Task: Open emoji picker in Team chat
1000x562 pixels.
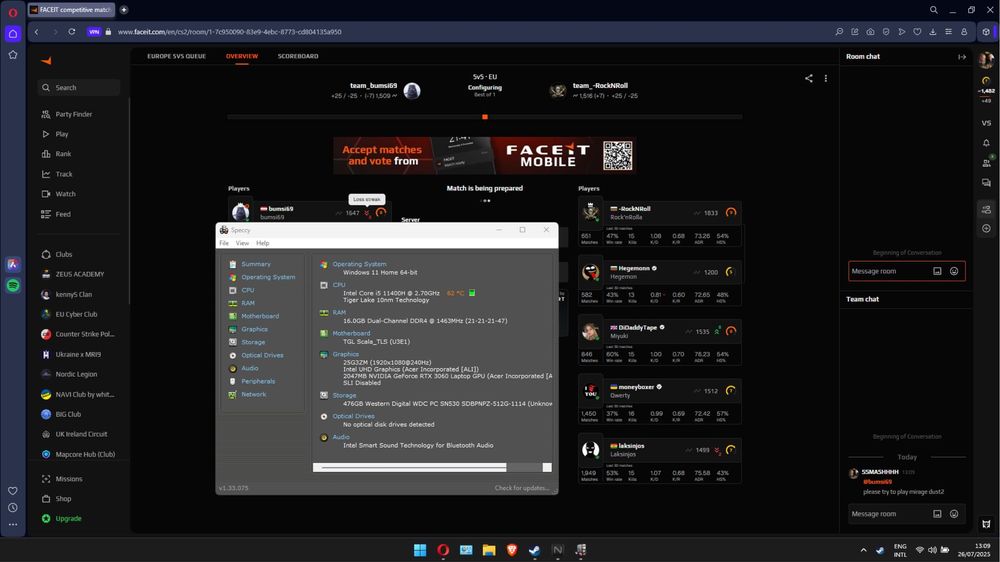Action: 954,514
